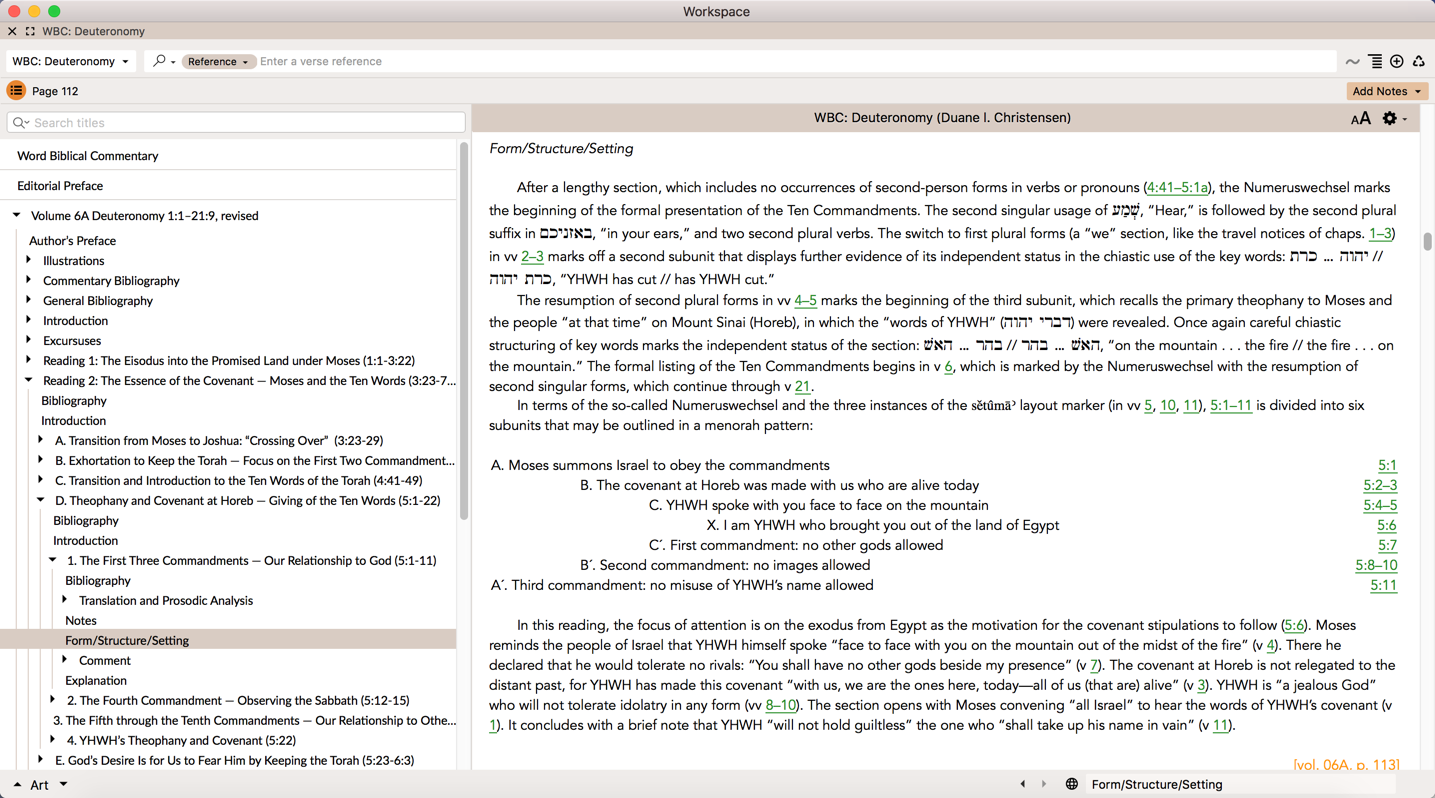Image resolution: width=1435 pixels, height=798 pixels.
Task: Open the Explanation entry
Action: [96, 681]
